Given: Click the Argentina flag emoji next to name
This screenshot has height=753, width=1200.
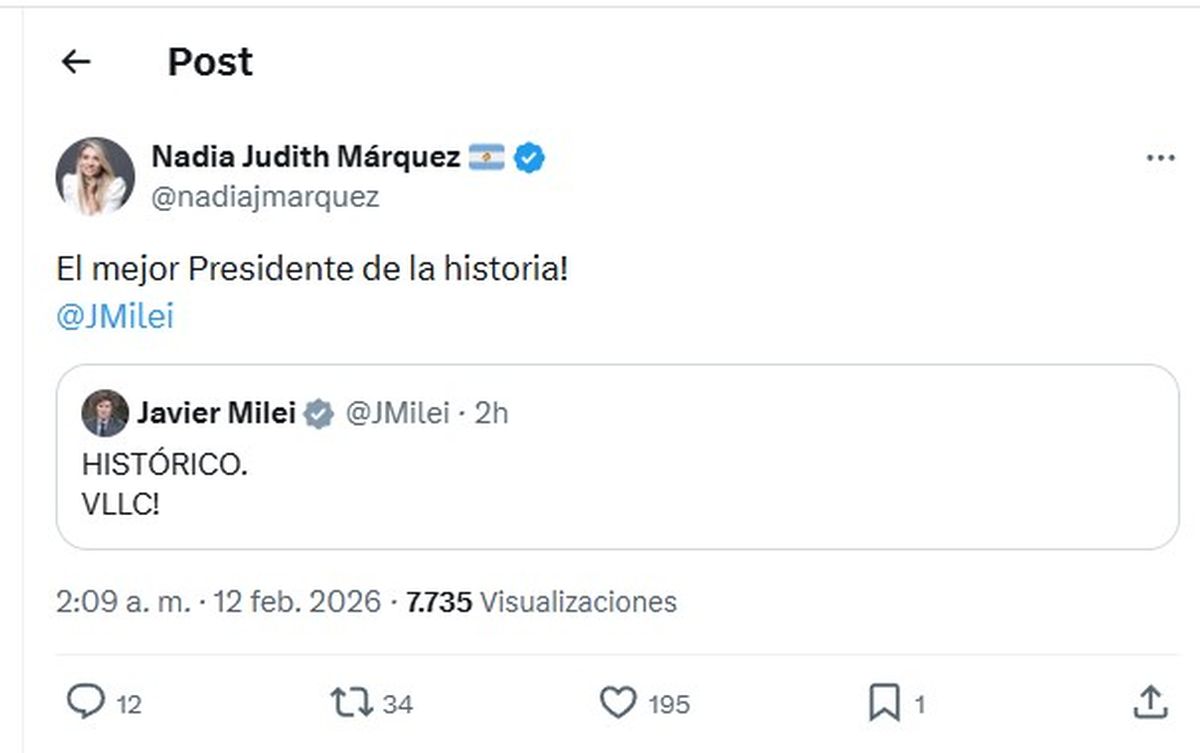Looking at the screenshot, I should tap(486, 157).
